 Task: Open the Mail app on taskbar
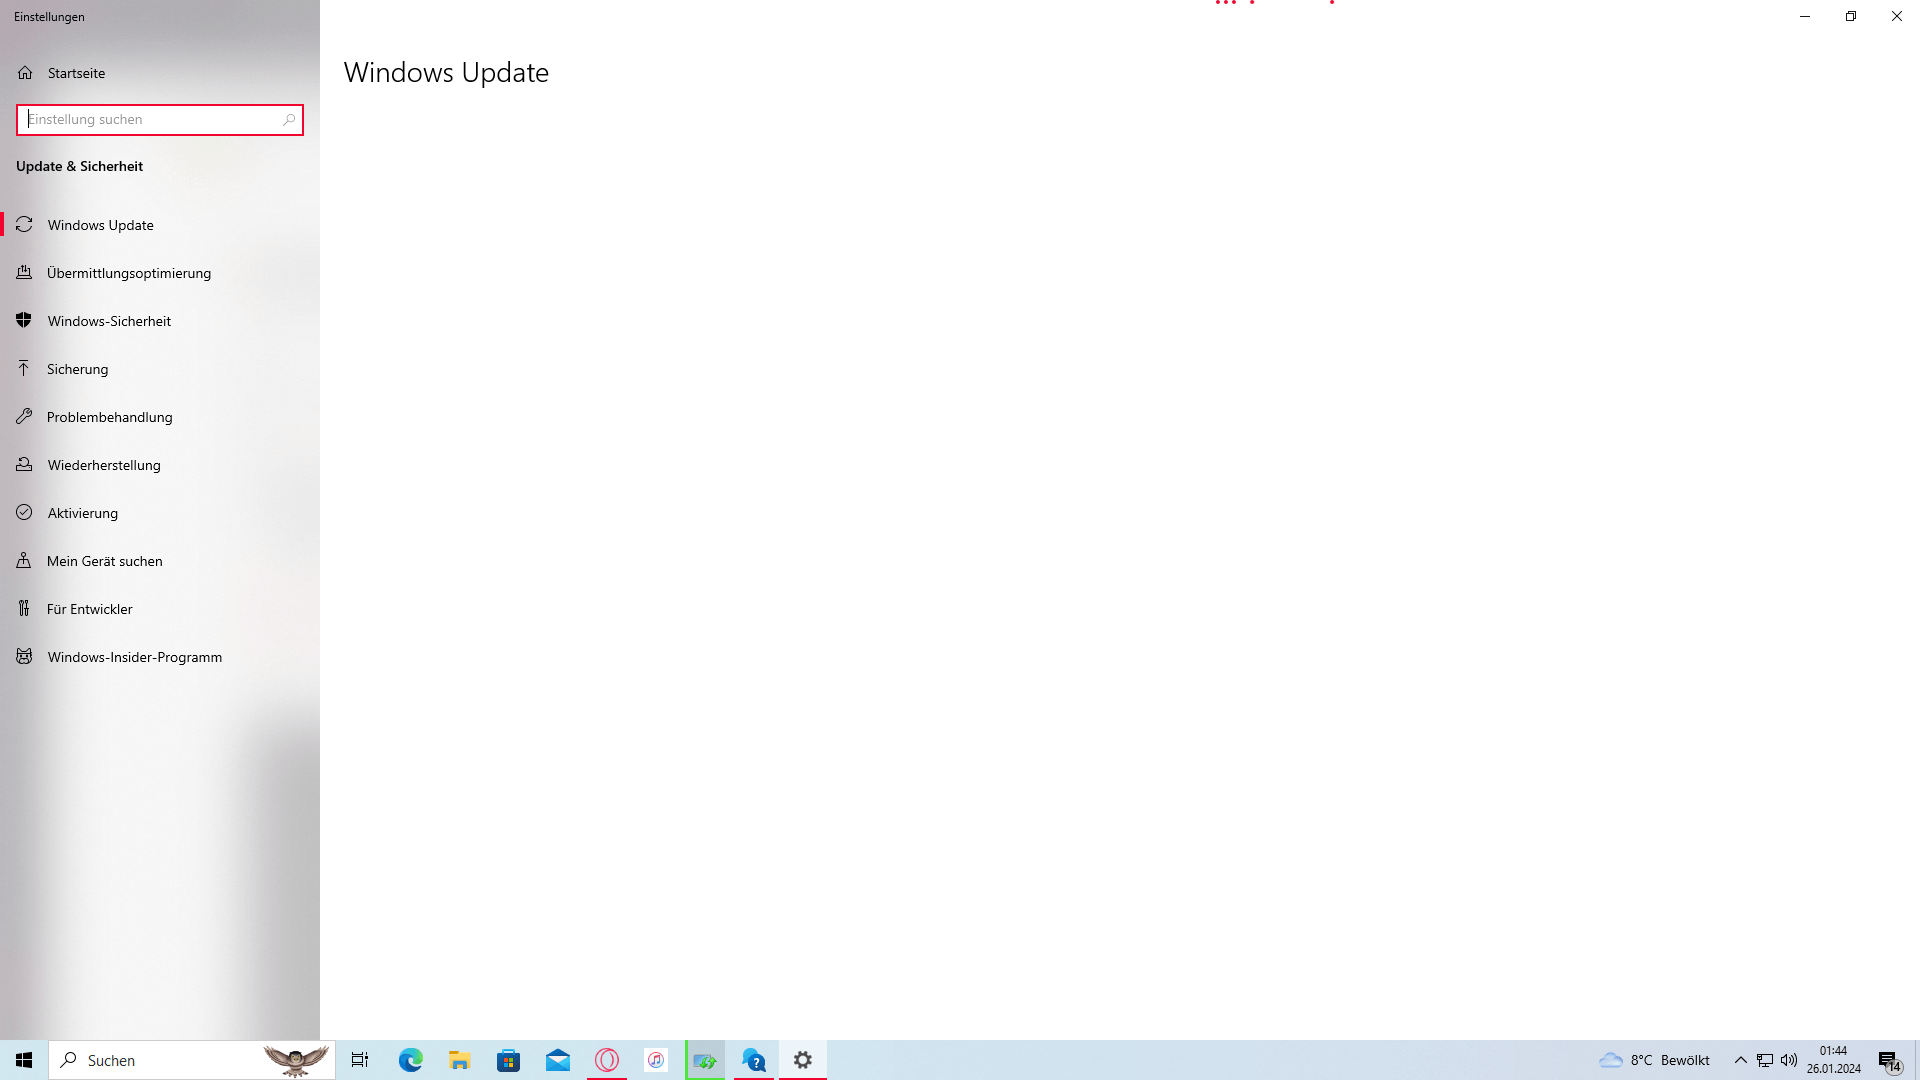(x=558, y=1060)
